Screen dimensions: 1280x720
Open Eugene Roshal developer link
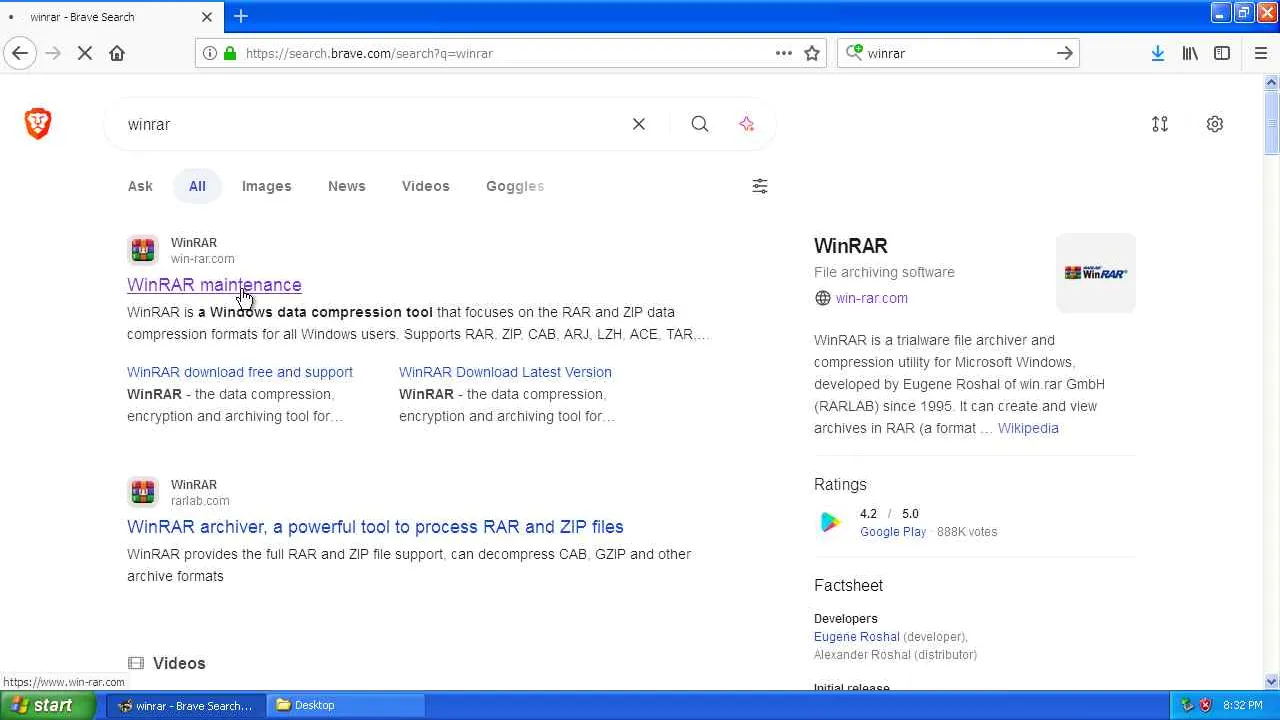857,637
